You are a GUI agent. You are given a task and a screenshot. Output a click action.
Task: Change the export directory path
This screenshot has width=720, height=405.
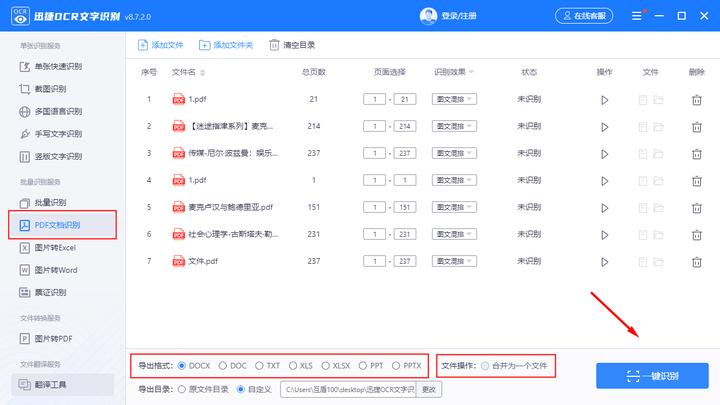(428, 389)
